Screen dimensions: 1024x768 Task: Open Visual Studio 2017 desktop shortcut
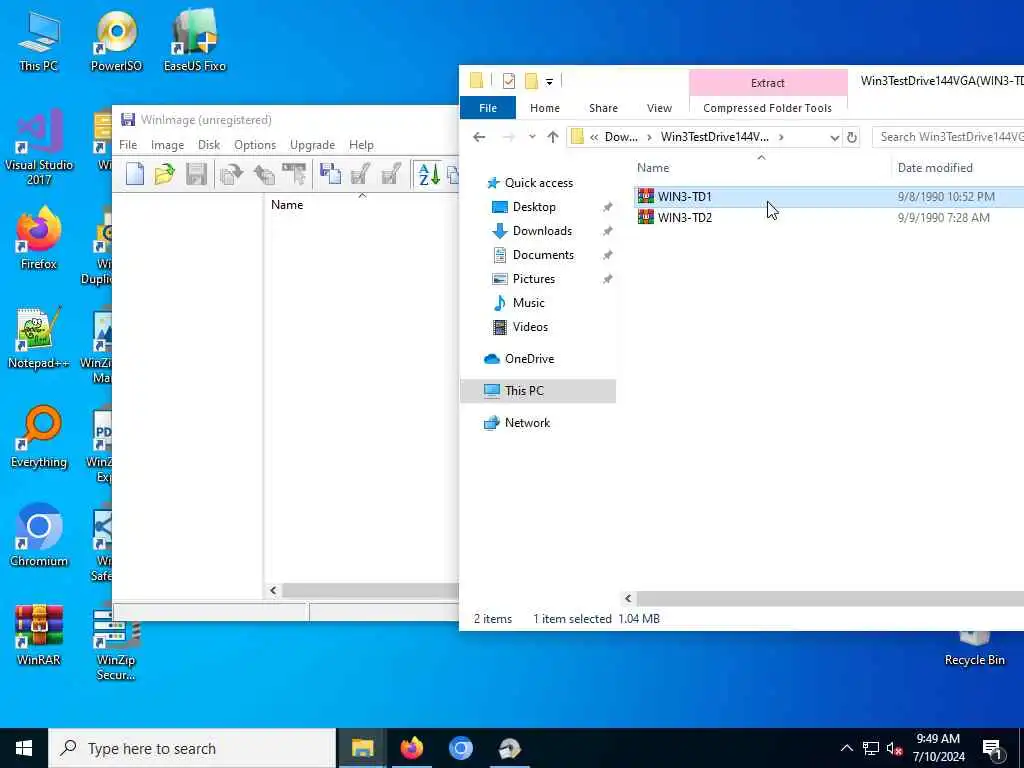39,148
